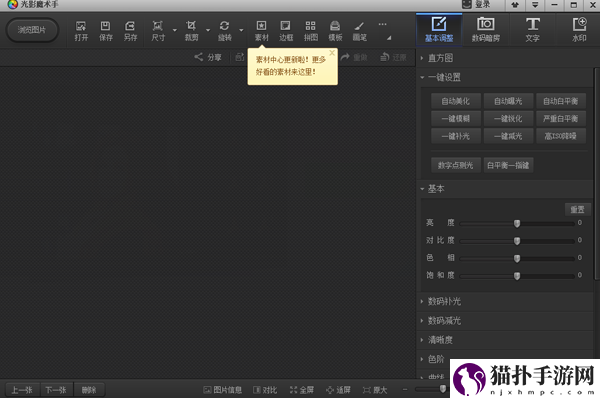The image size is (600, 398).
Task: Click the 自动美化 button
Action: coord(456,101)
